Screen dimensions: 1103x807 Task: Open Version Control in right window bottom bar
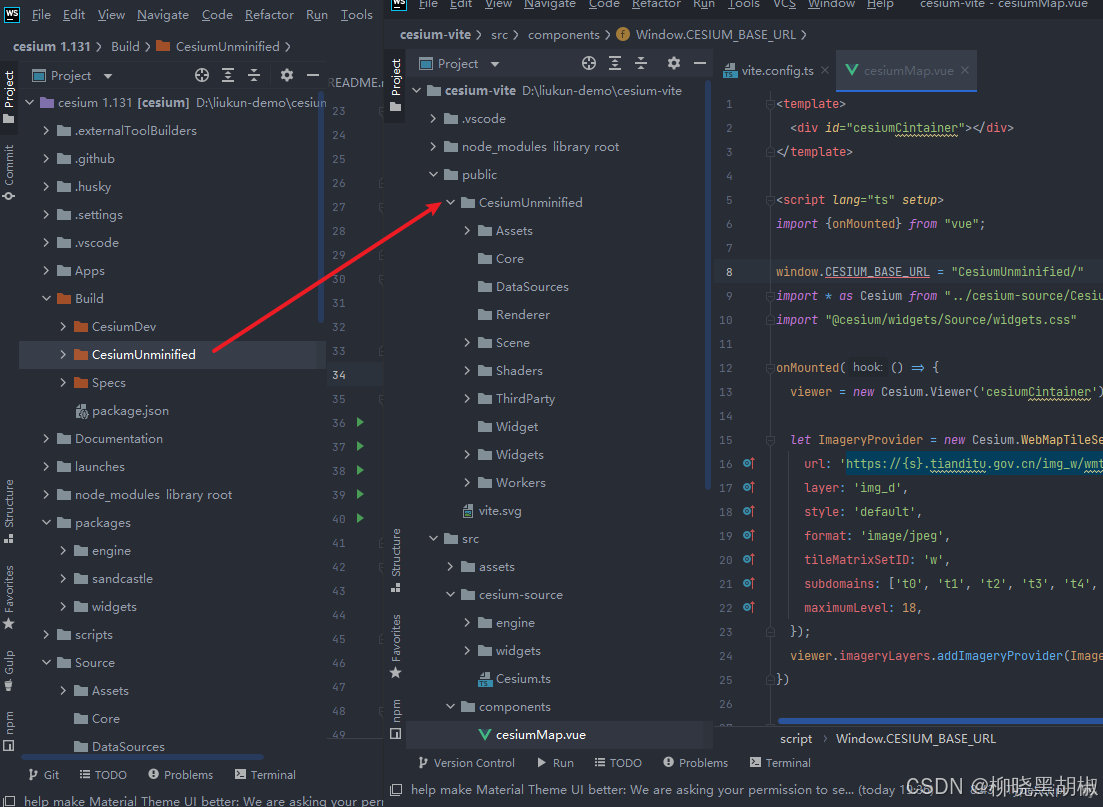tap(466, 763)
